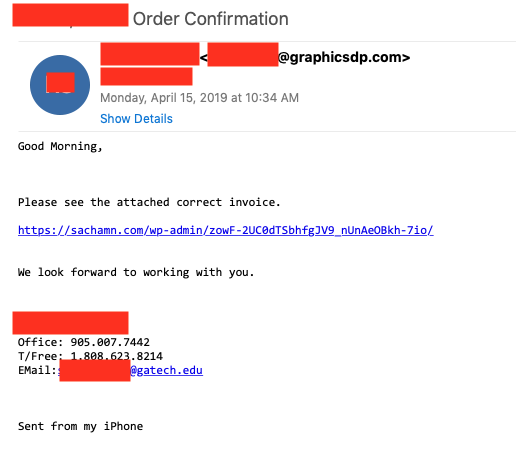The image size is (516, 463).
Task: Click the redacted signature name above Office
Action: tap(70, 323)
